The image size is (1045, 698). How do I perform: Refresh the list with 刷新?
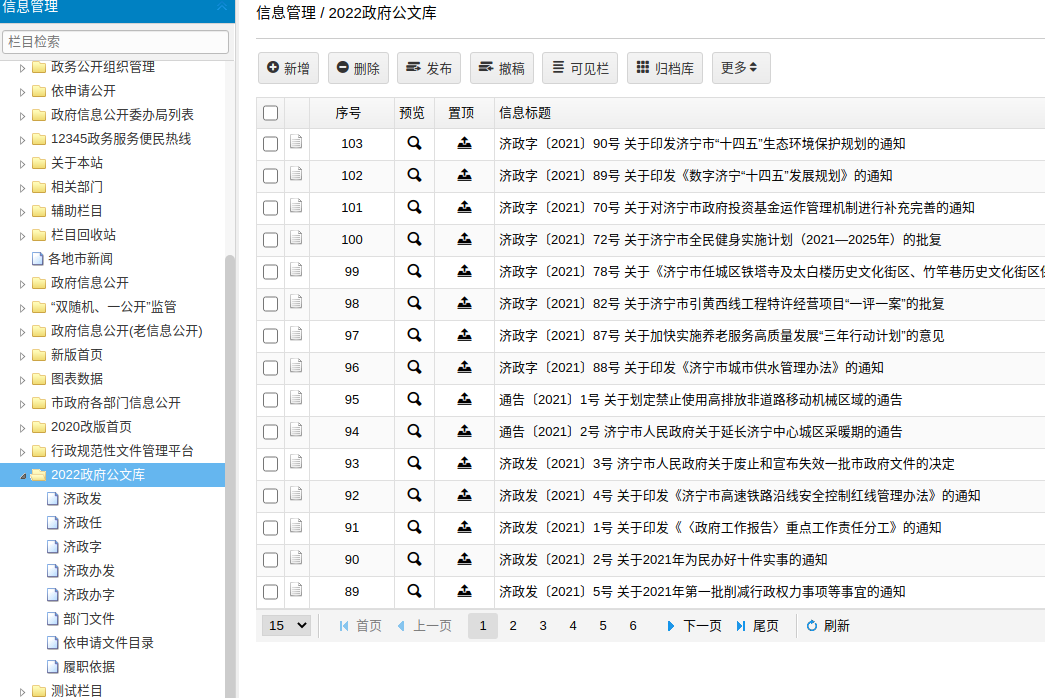coord(828,625)
